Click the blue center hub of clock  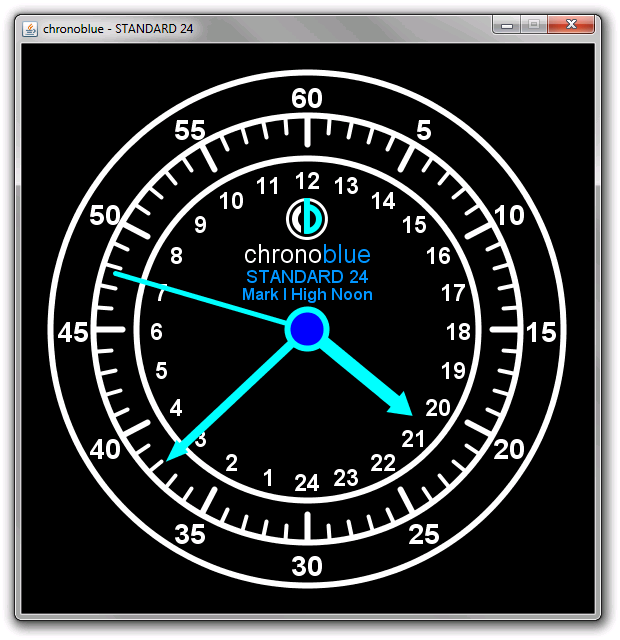click(x=307, y=329)
